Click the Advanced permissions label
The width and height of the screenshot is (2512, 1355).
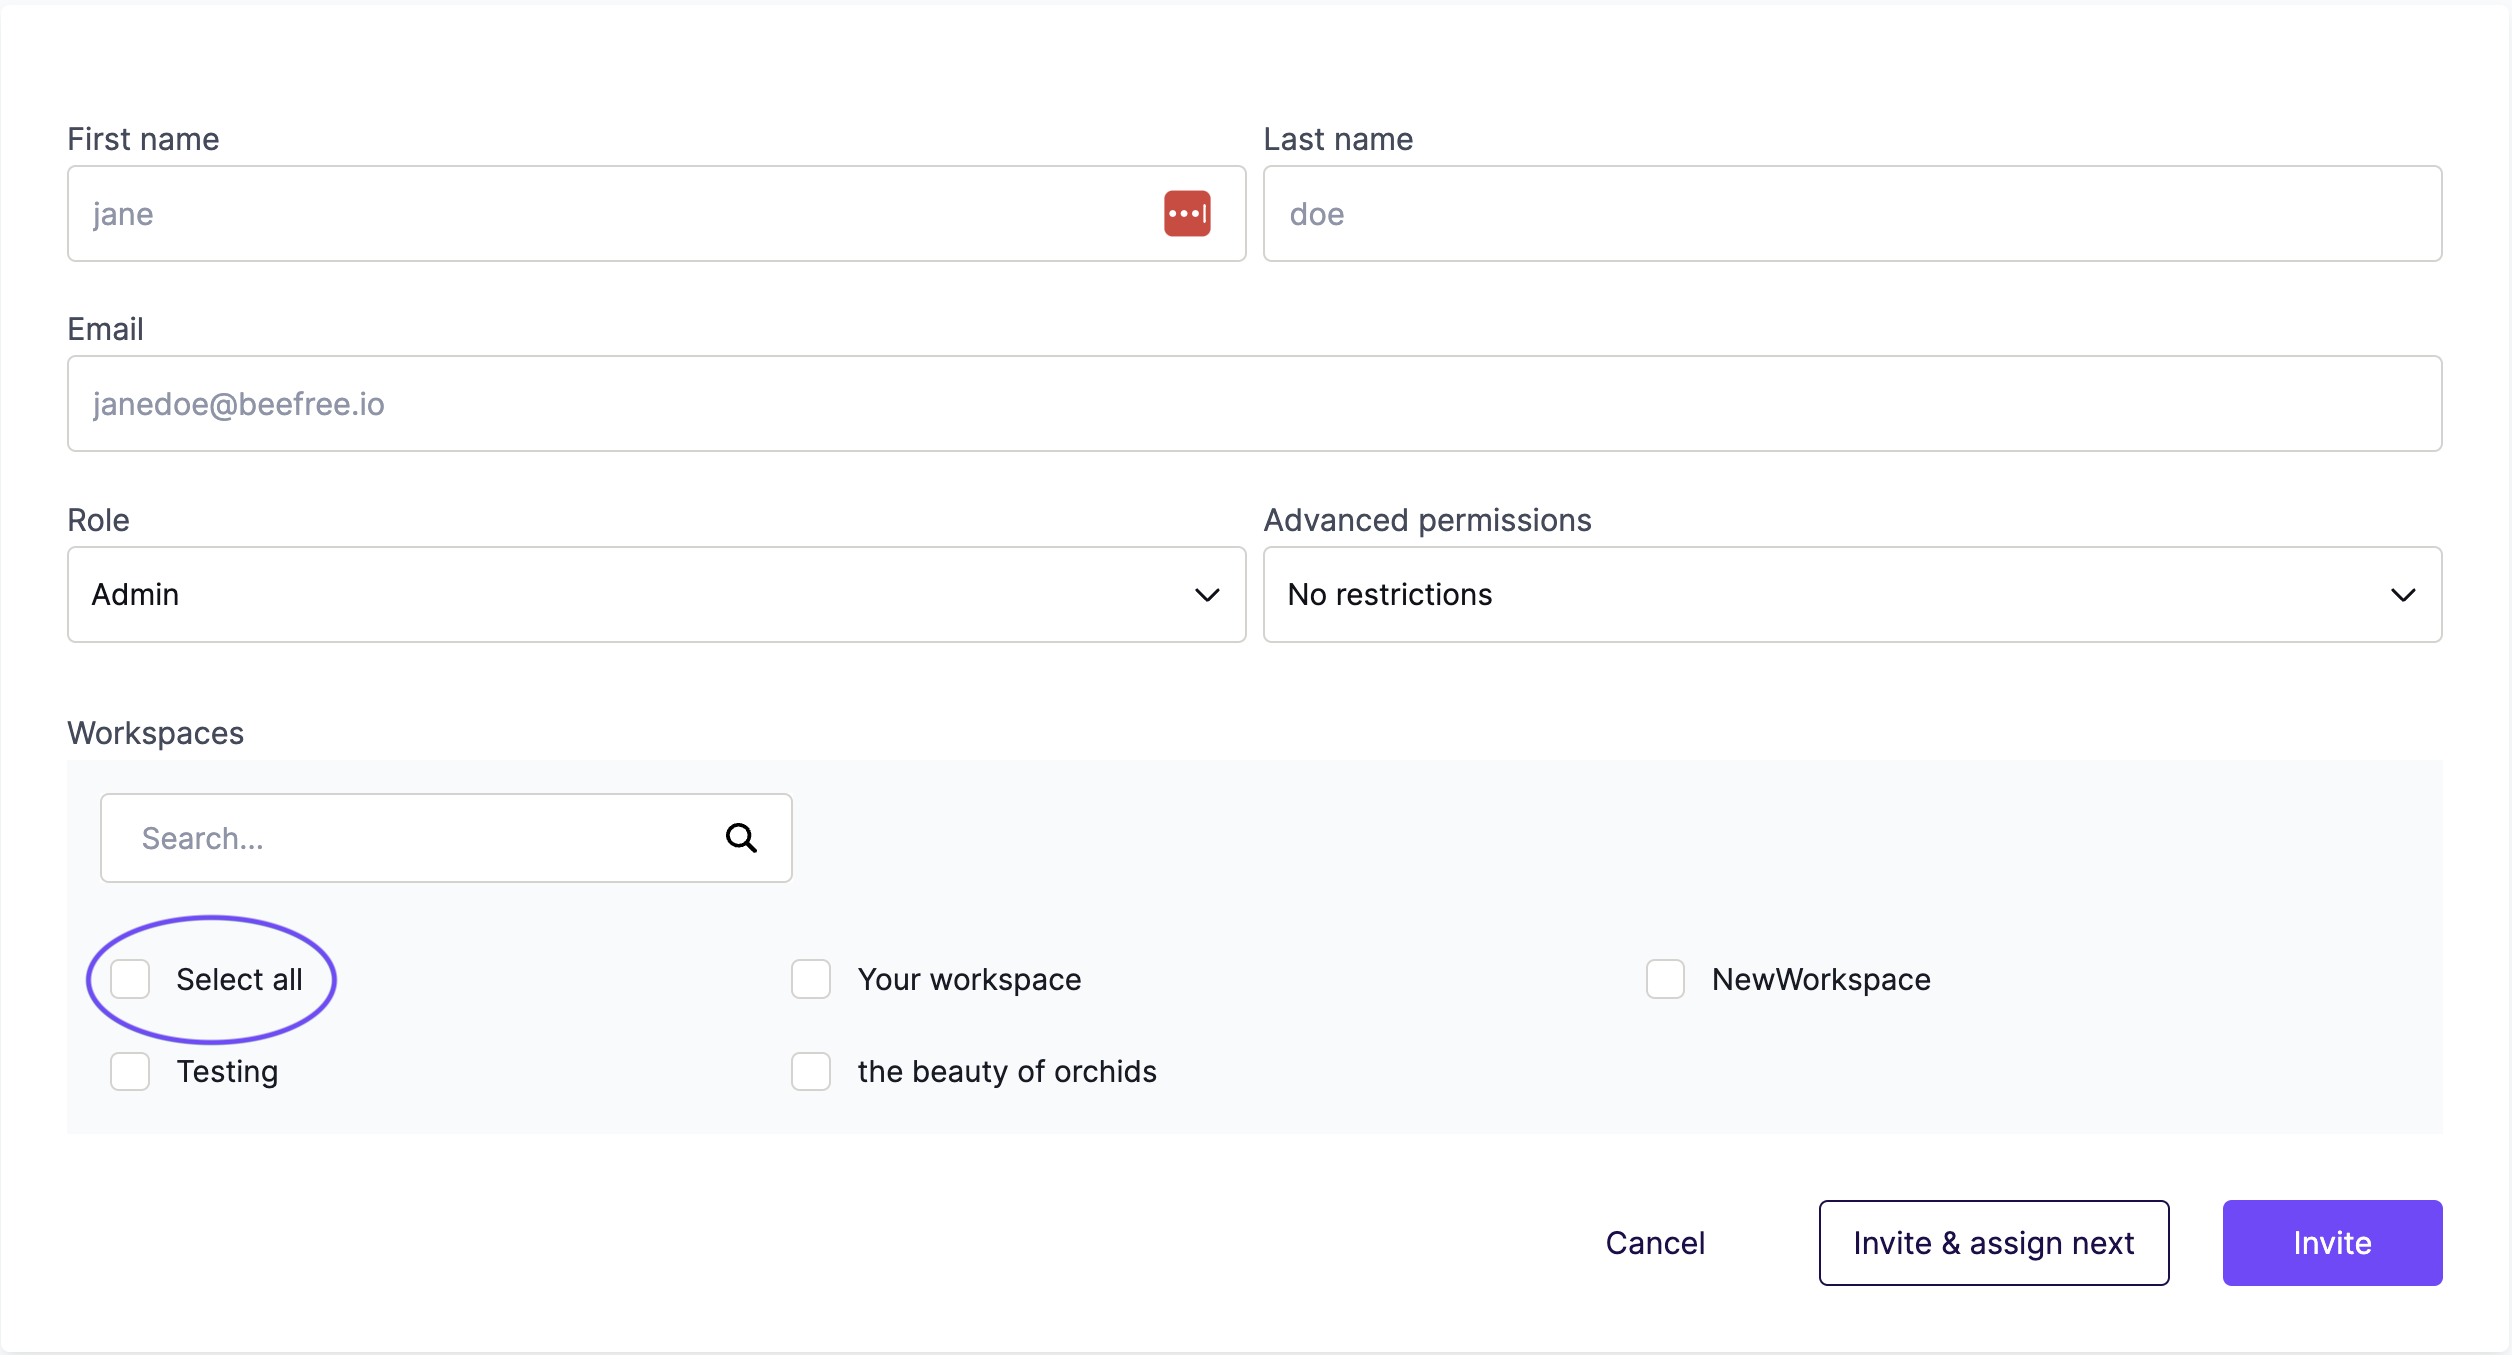(1427, 520)
